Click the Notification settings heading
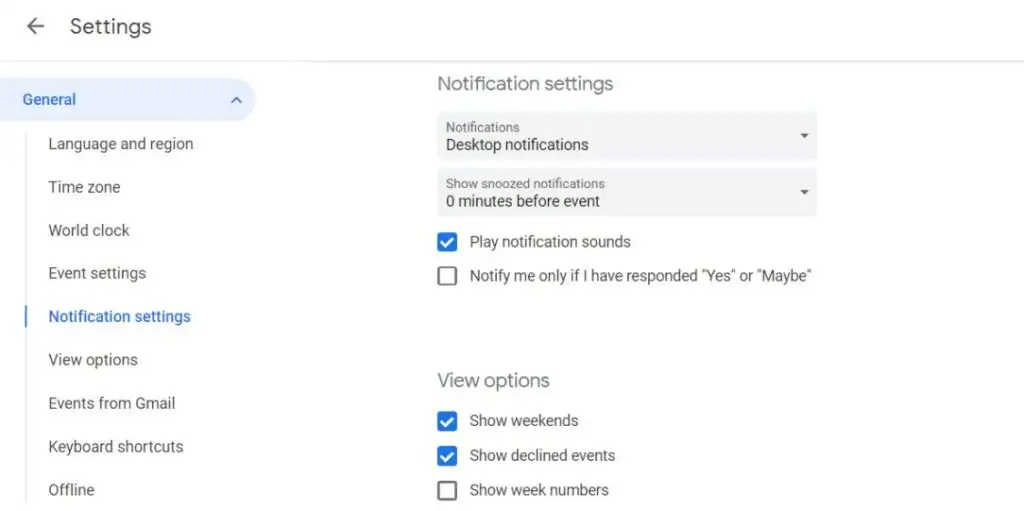The width and height of the screenshot is (1024, 511). 525,84
